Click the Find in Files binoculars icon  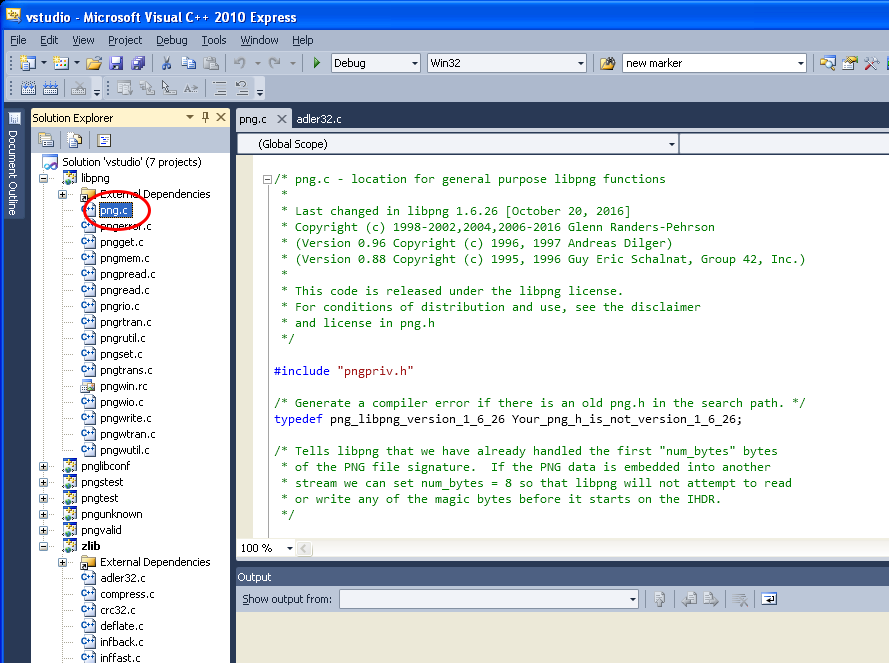(x=607, y=63)
